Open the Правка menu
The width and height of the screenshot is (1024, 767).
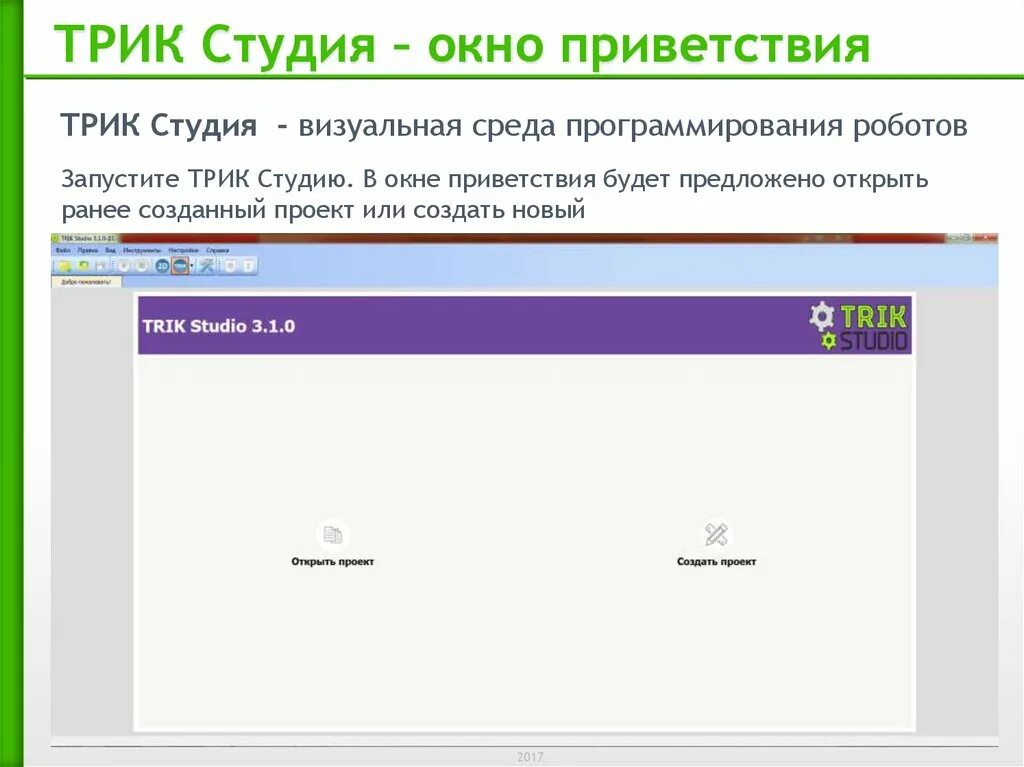(88, 250)
